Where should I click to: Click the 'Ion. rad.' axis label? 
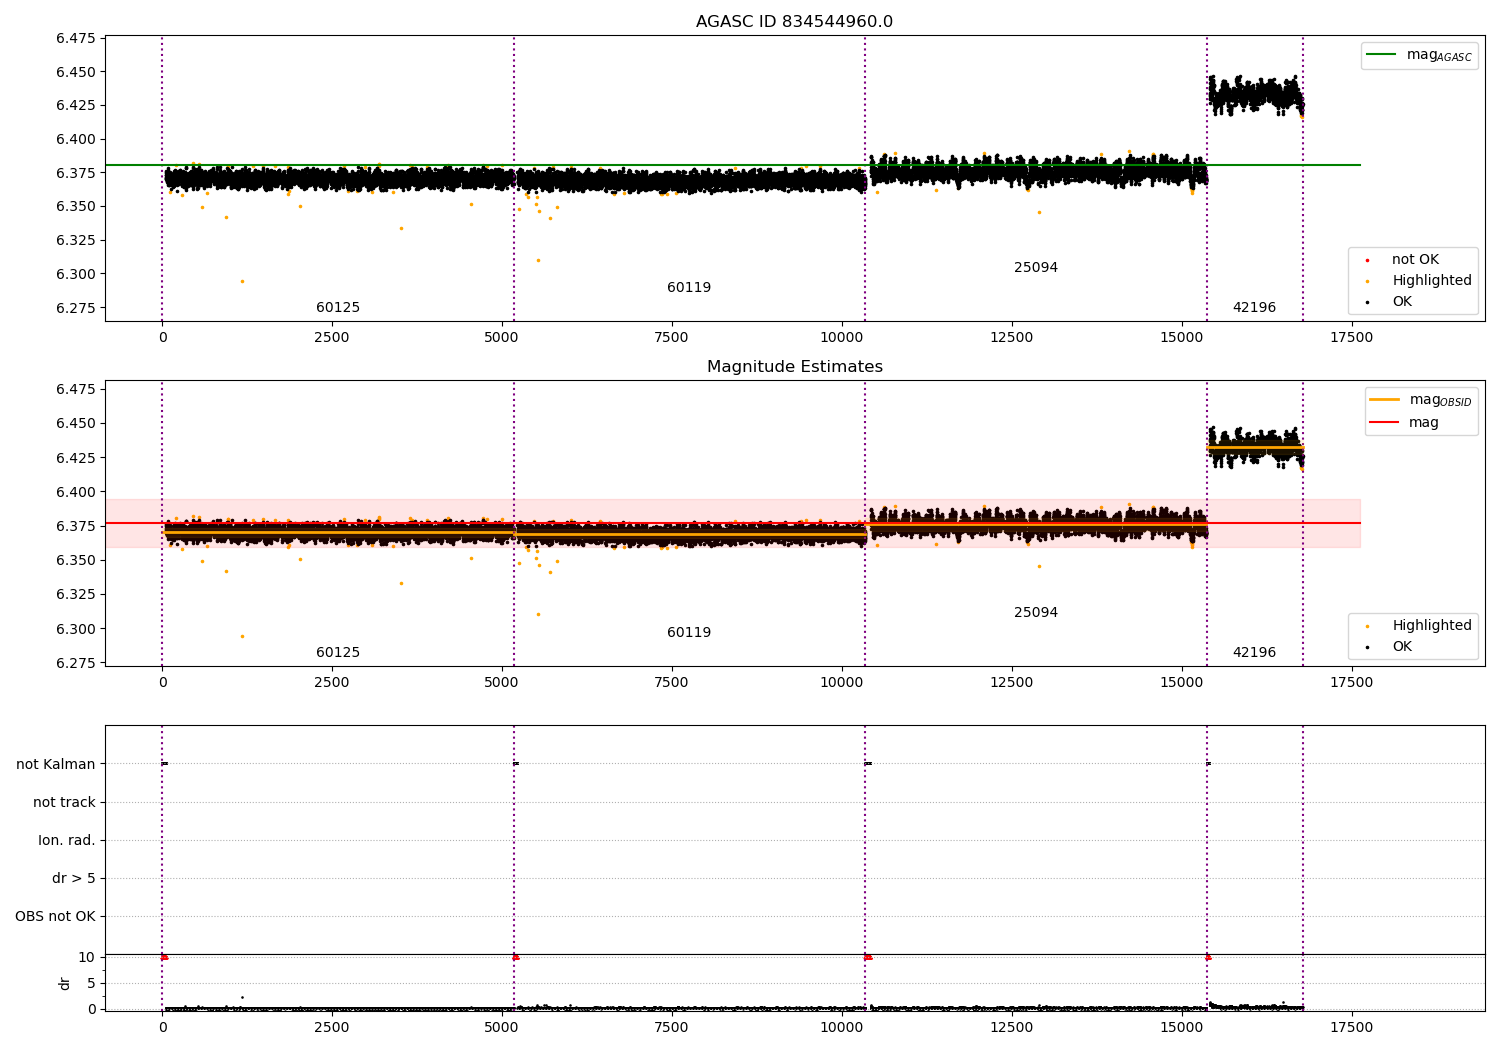pos(67,841)
